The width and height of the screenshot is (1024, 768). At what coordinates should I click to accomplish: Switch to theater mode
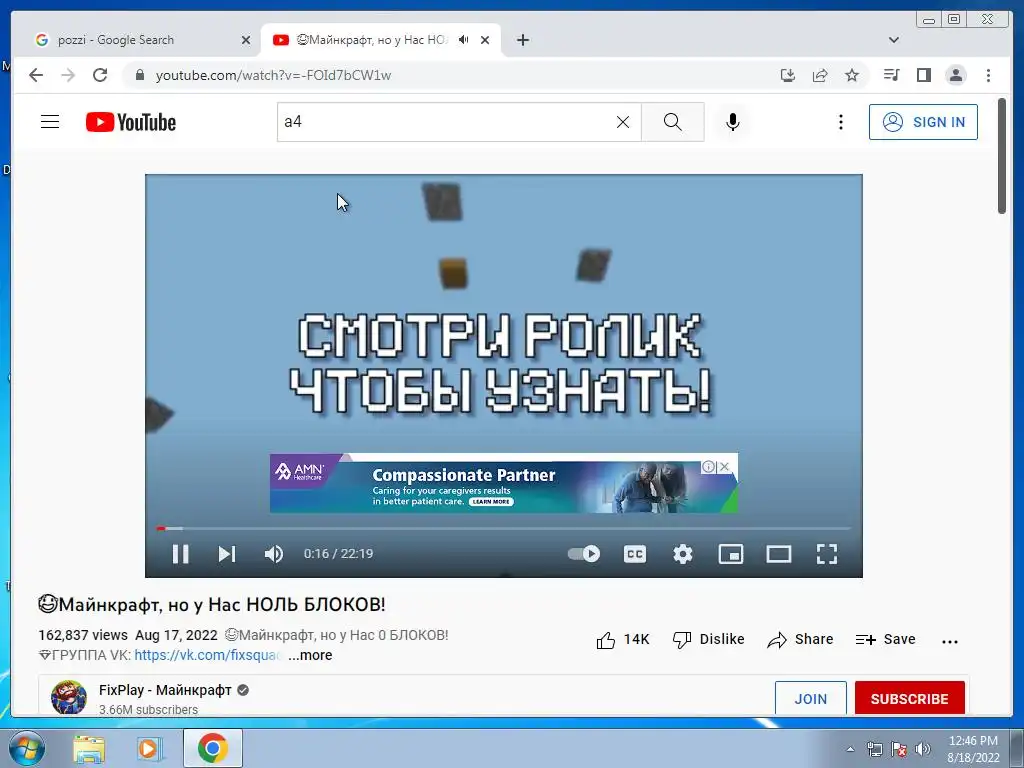click(x=778, y=554)
